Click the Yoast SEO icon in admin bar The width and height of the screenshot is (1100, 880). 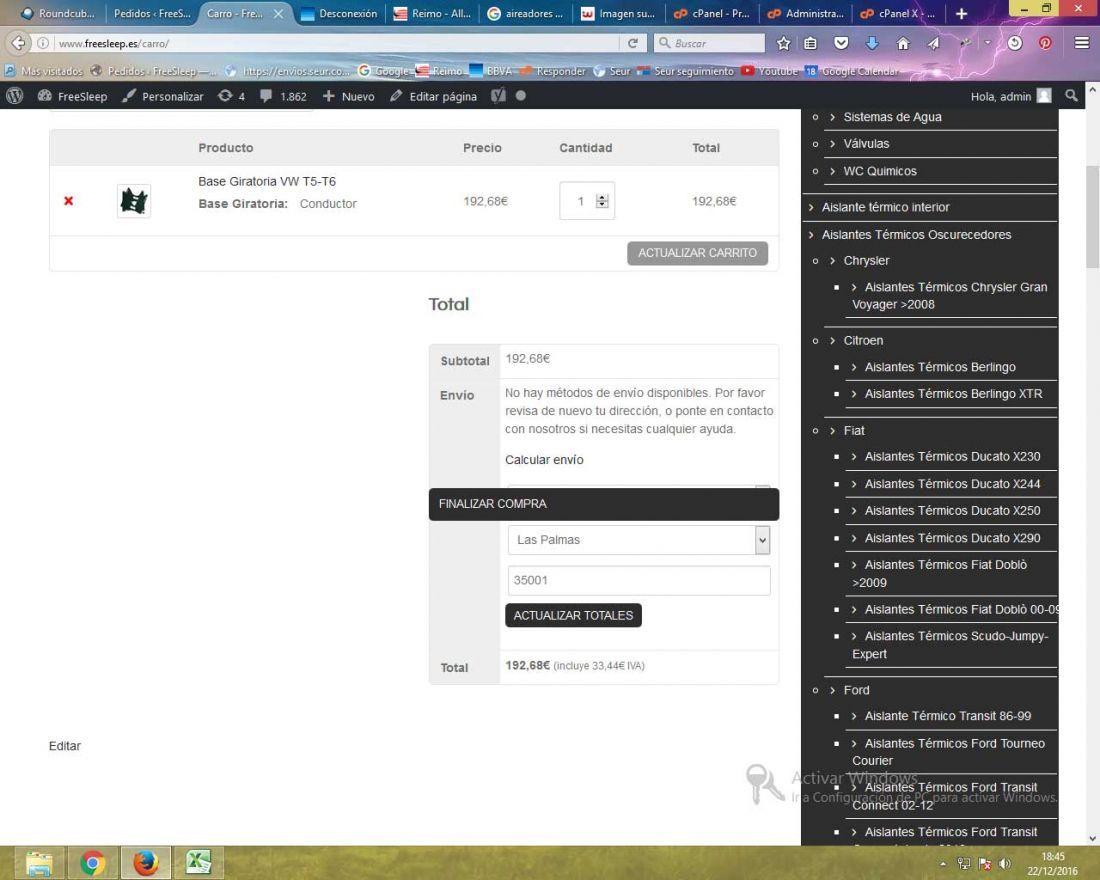(x=498, y=96)
